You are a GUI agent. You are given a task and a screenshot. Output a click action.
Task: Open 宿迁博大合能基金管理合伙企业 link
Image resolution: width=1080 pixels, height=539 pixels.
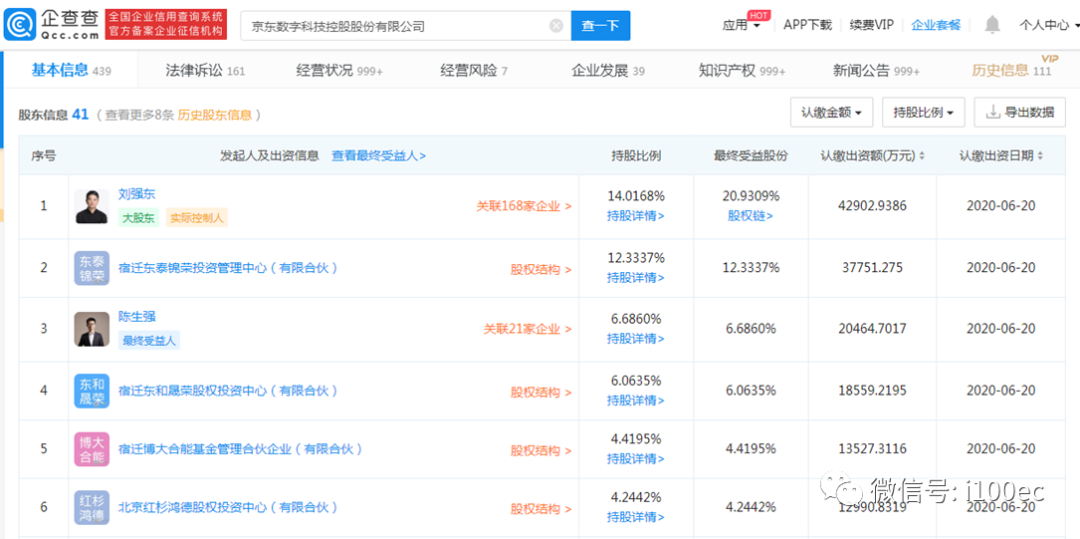coord(240,449)
